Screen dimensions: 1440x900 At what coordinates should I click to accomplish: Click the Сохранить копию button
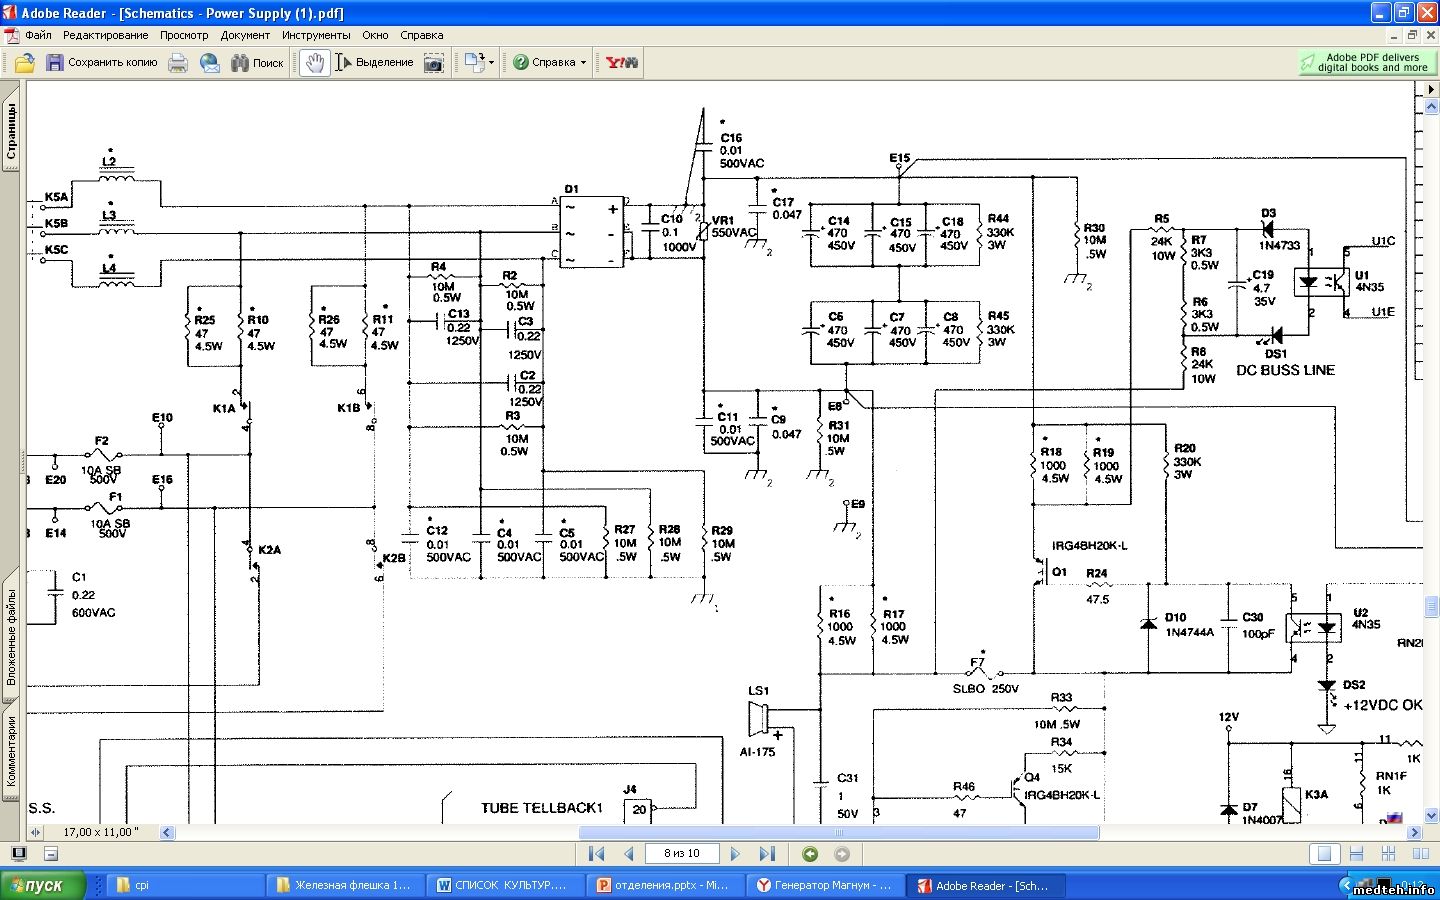101,63
